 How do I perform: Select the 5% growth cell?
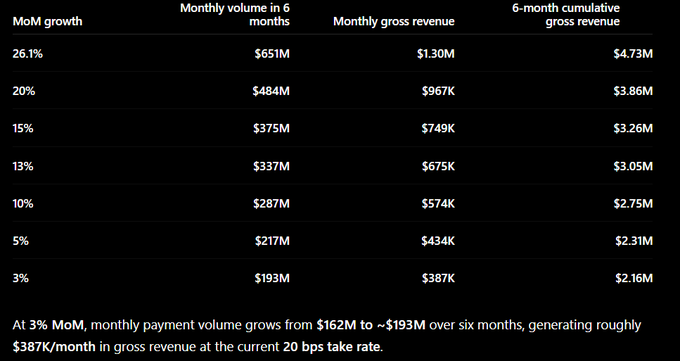(x=21, y=241)
